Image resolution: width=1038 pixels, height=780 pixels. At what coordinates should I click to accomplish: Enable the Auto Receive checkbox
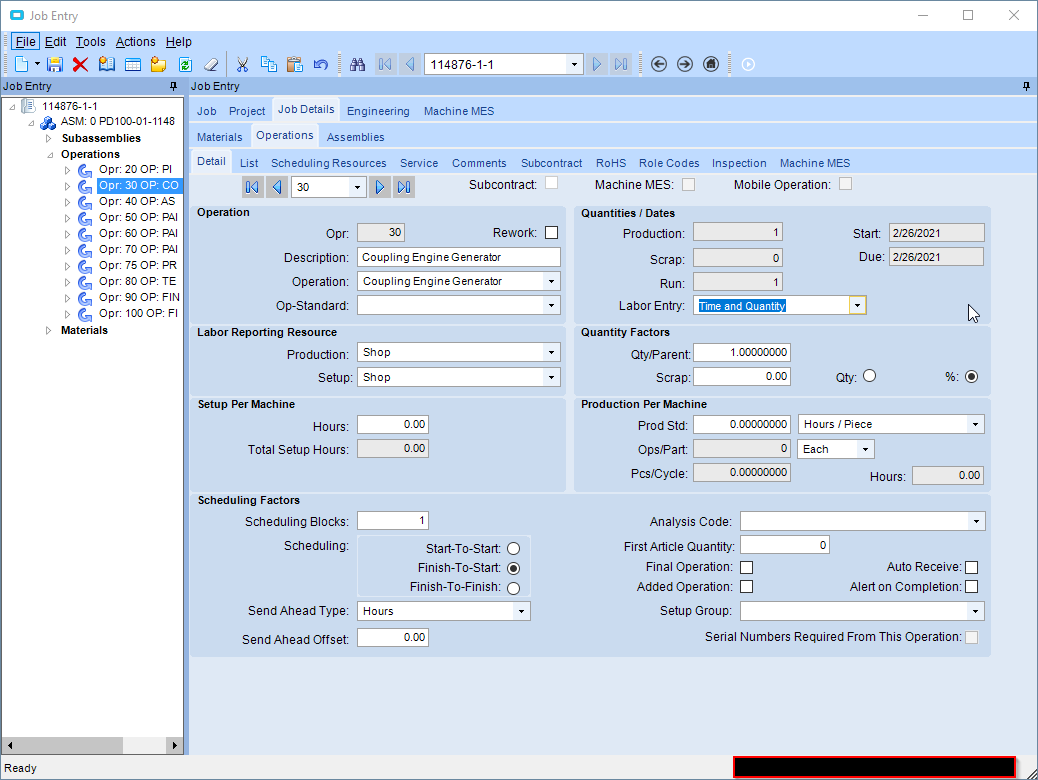pyautogui.click(x=971, y=567)
